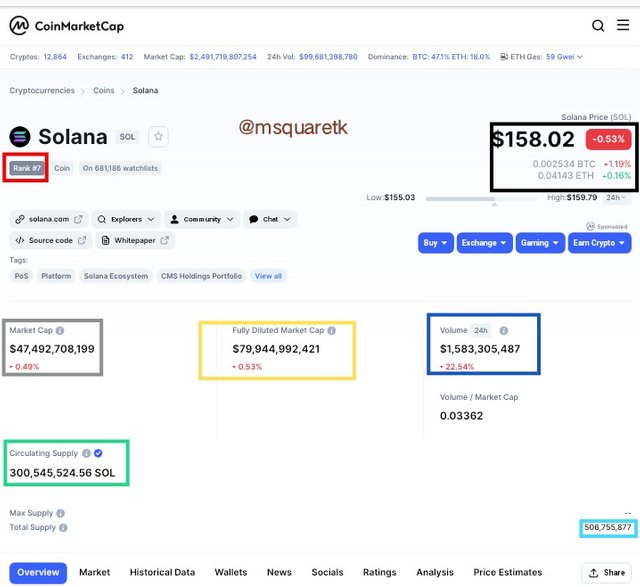Go to Coins breadcrumb
This screenshot has width=640, height=587.
coord(104,91)
